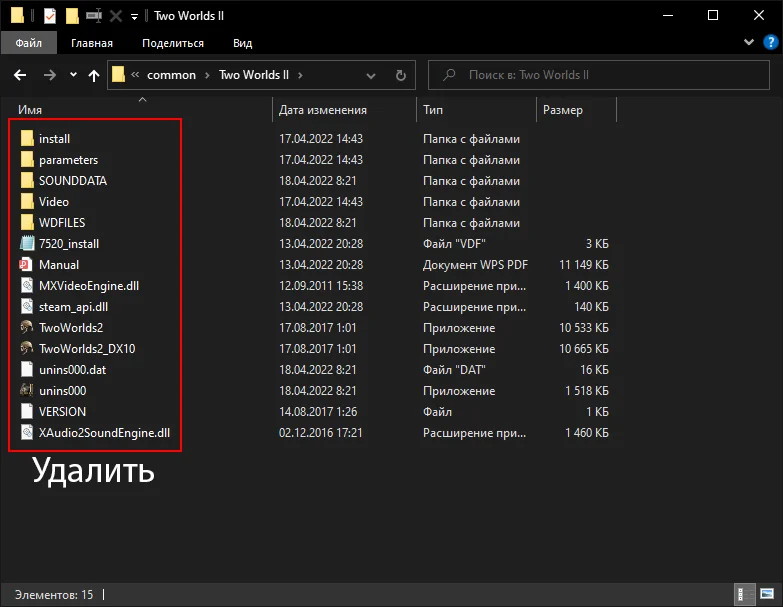Select the parameters folder icon
Viewport: 783px width, 607px height.
(x=27, y=159)
